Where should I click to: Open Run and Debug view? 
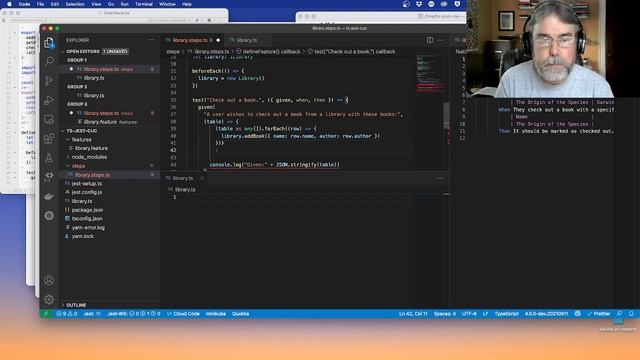coord(49,100)
